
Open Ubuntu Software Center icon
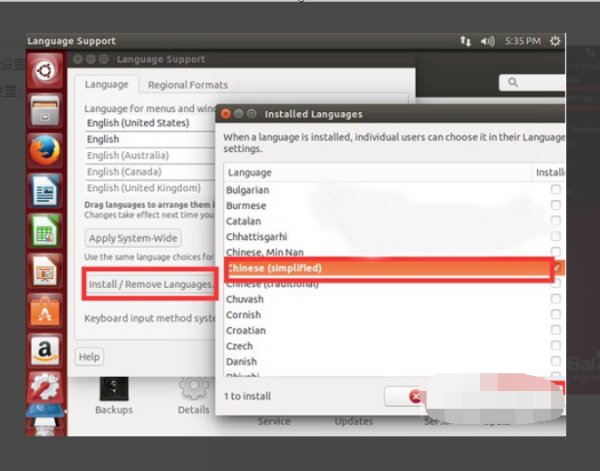[45, 310]
